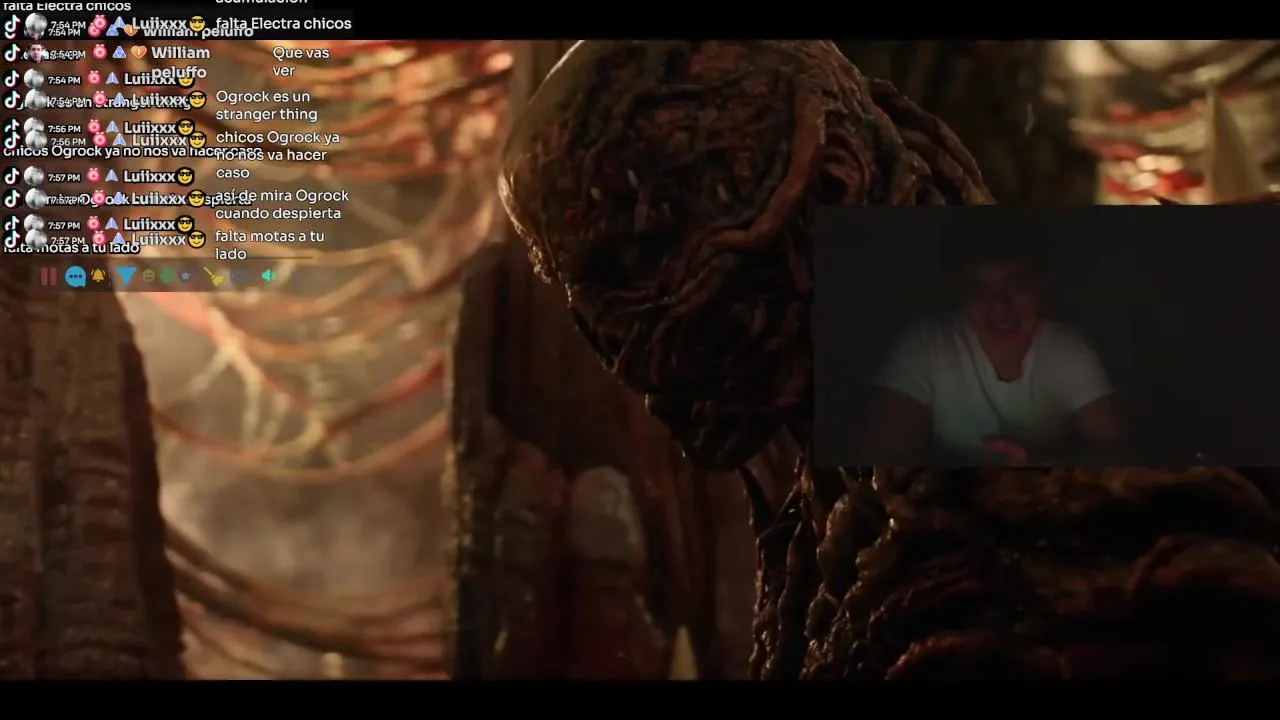
Task: Click William's profile avatar with face photo
Action: pos(36,53)
